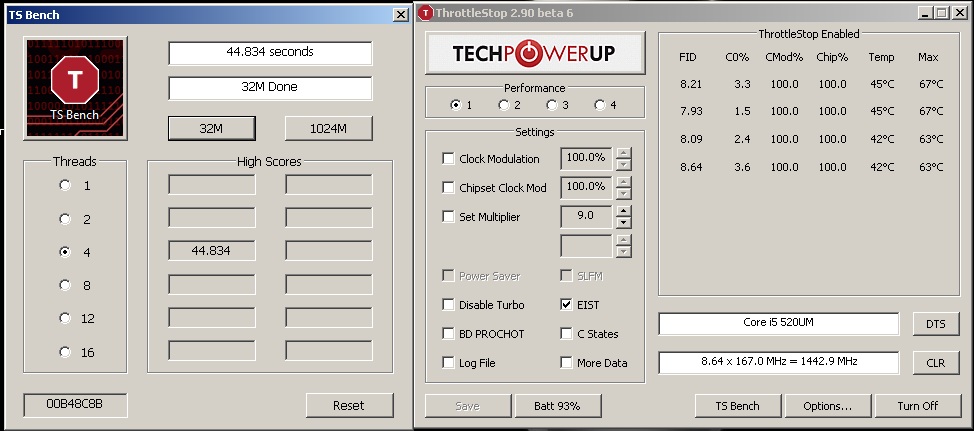This screenshot has height=431, width=974.
Task: Click the CMod% column header
Action: click(784, 57)
